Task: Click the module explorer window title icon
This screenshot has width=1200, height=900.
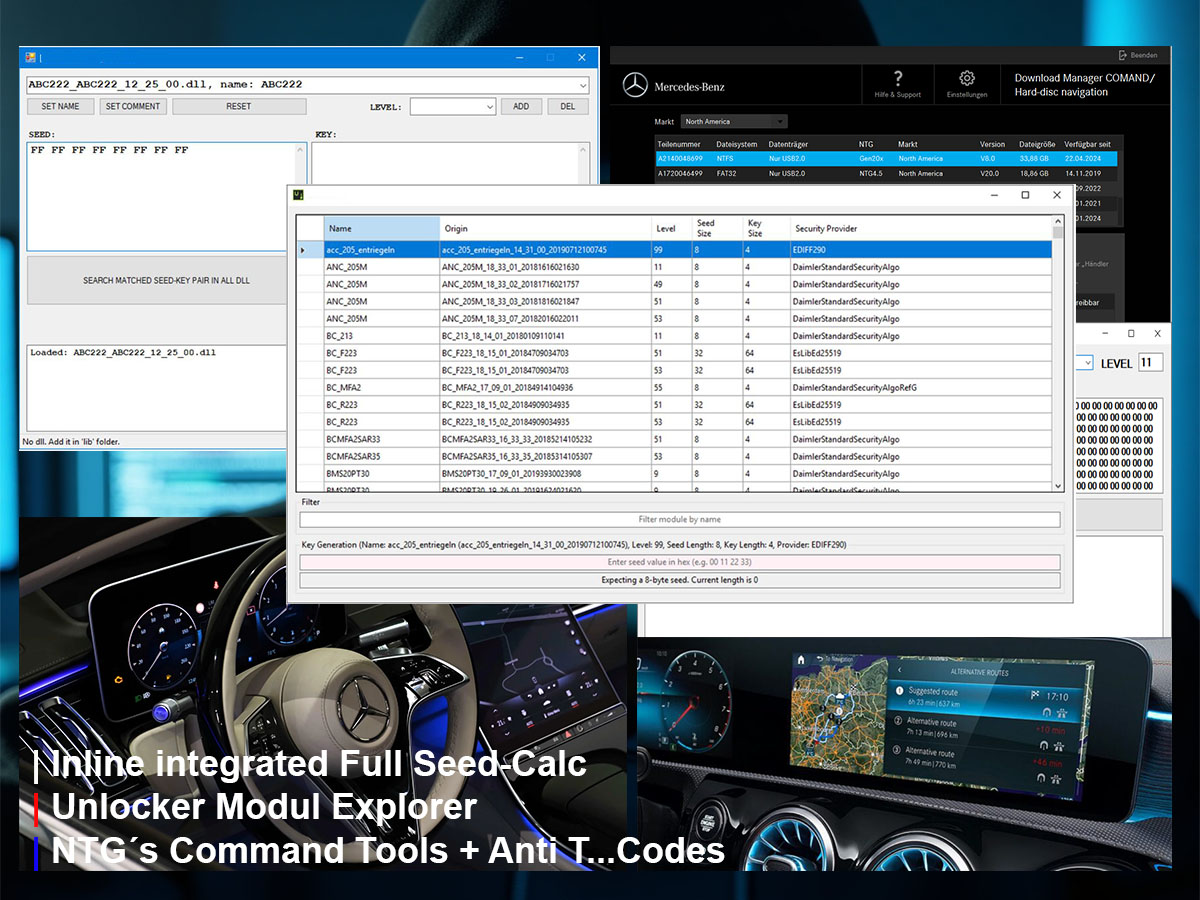Action: 298,195
